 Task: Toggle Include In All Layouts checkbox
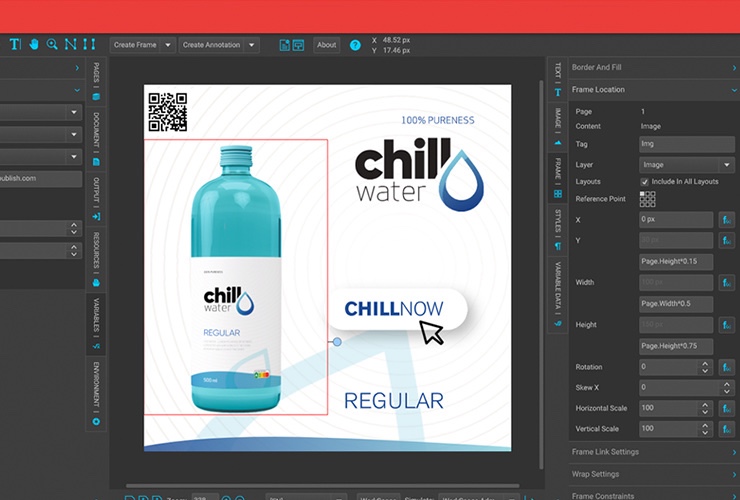click(x=645, y=182)
